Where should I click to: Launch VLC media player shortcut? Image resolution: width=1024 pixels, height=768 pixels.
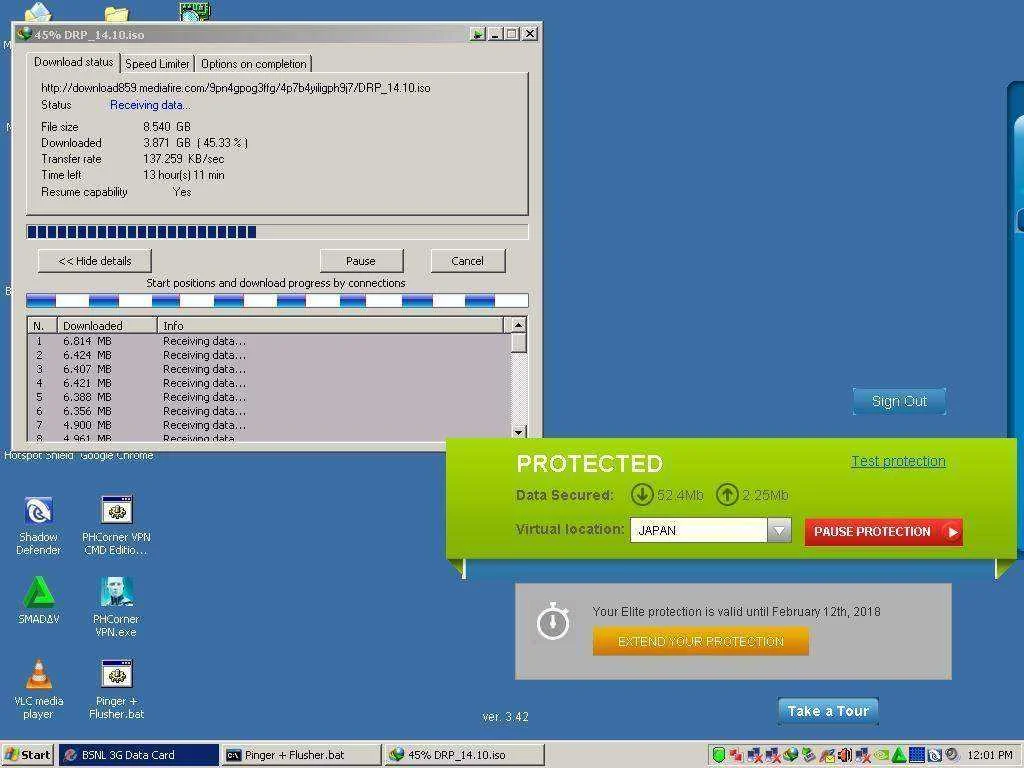point(39,690)
